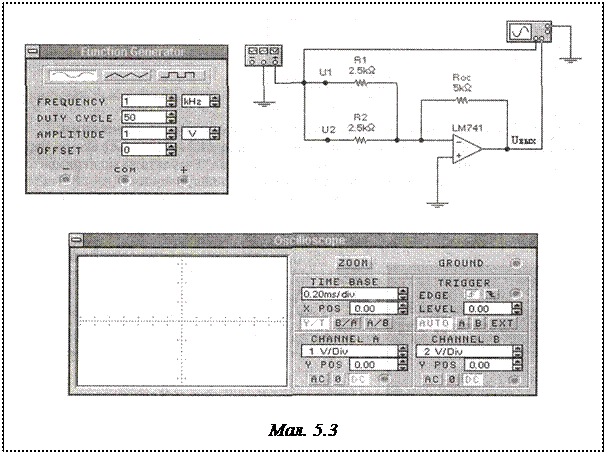Click Channel B Y POS field
This screenshot has width=606, height=454.
tap(488, 365)
